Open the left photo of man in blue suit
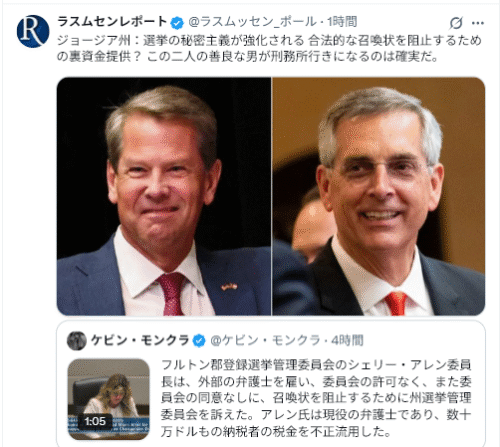 pyautogui.click(x=164, y=196)
